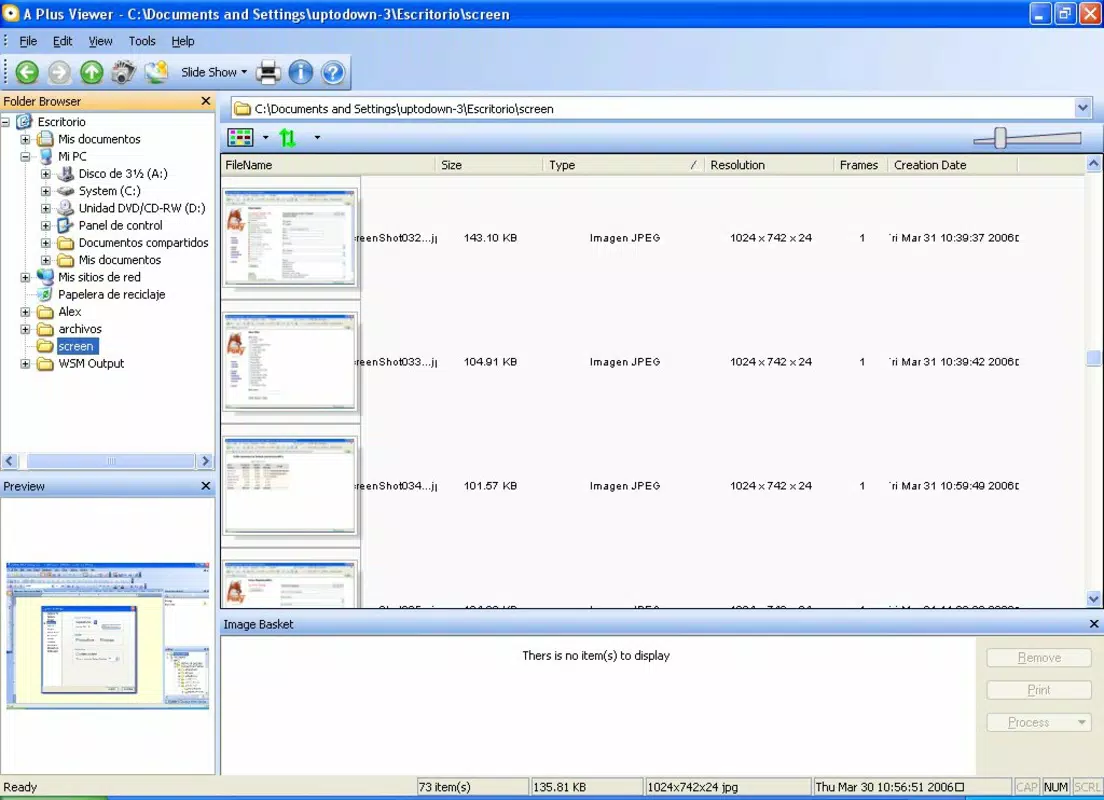Sort by the Type column header
This screenshot has width=1104, height=800.
point(623,165)
